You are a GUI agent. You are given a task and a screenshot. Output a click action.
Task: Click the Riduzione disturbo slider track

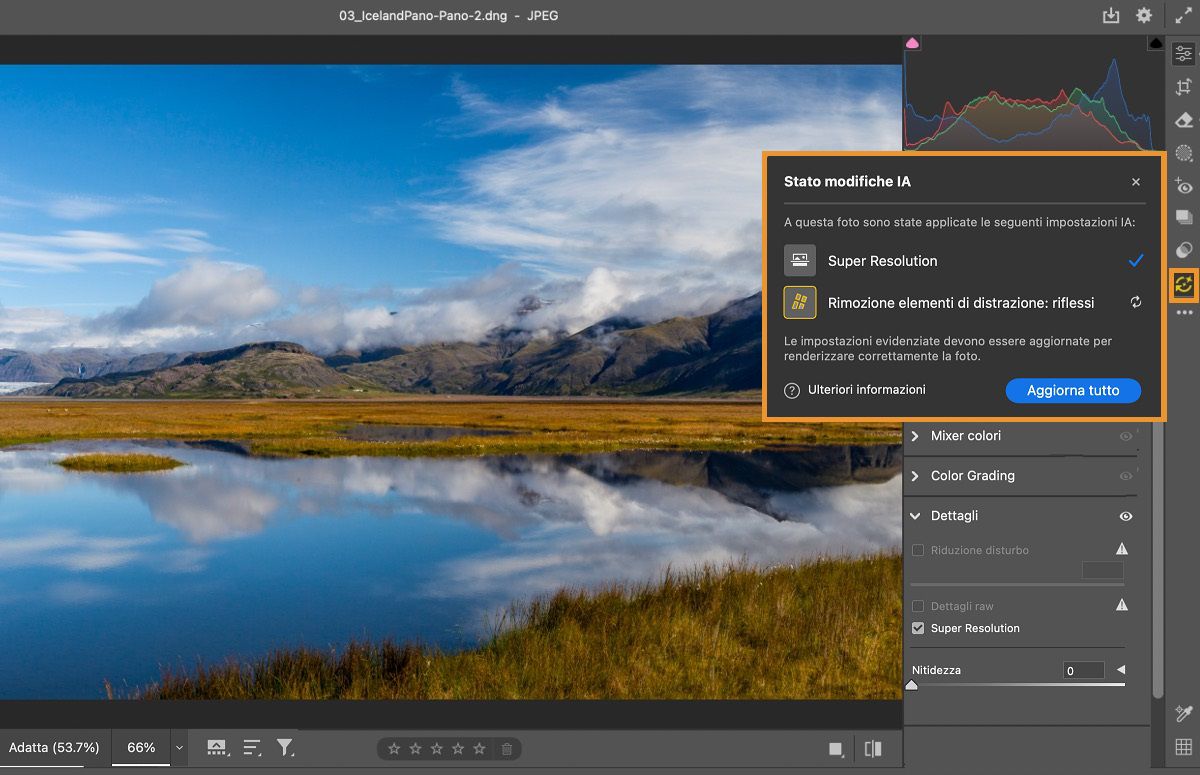(x=1018, y=584)
